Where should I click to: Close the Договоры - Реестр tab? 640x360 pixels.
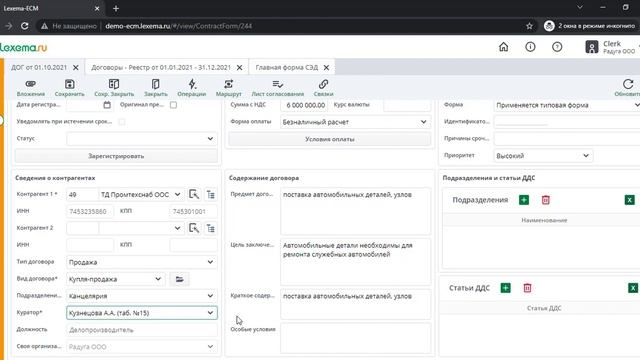point(240,67)
